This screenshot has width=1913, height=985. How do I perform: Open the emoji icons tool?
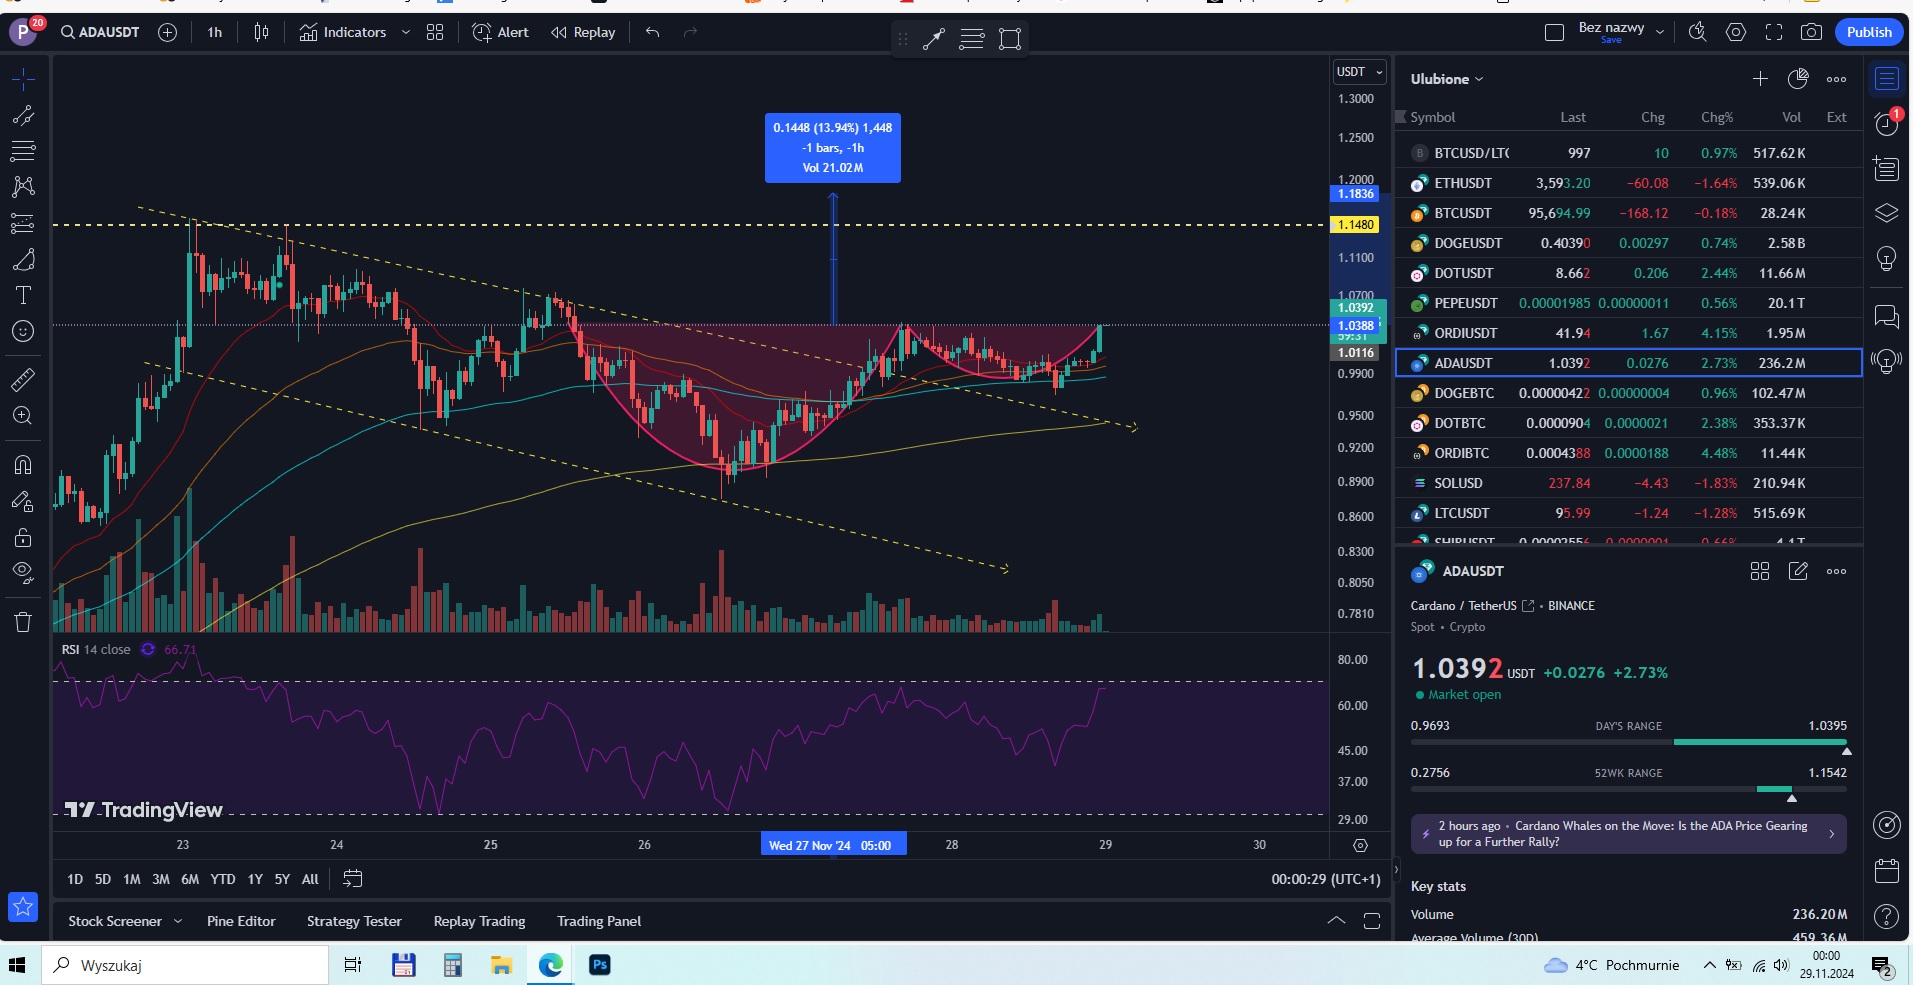pyautogui.click(x=23, y=331)
